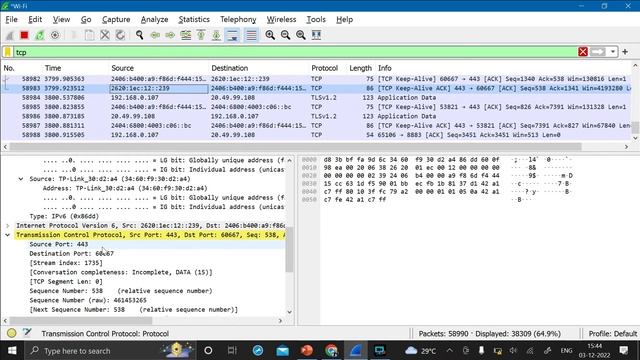
Task: Click the Windows Start button
Action: [12, 350]
